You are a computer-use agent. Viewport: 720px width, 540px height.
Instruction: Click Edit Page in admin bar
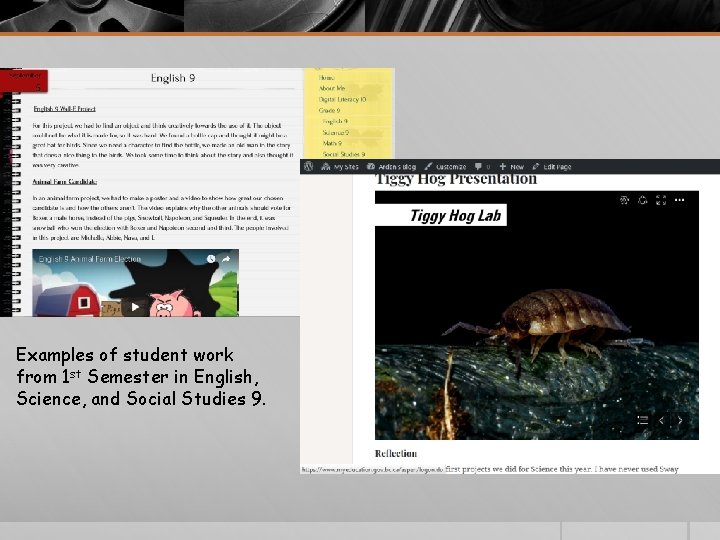pos(552,167)
